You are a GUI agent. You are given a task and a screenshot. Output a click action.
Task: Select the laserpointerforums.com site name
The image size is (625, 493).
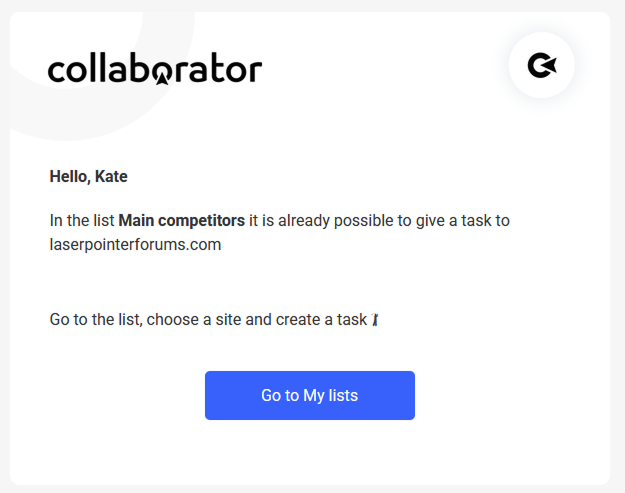(135, 244)
